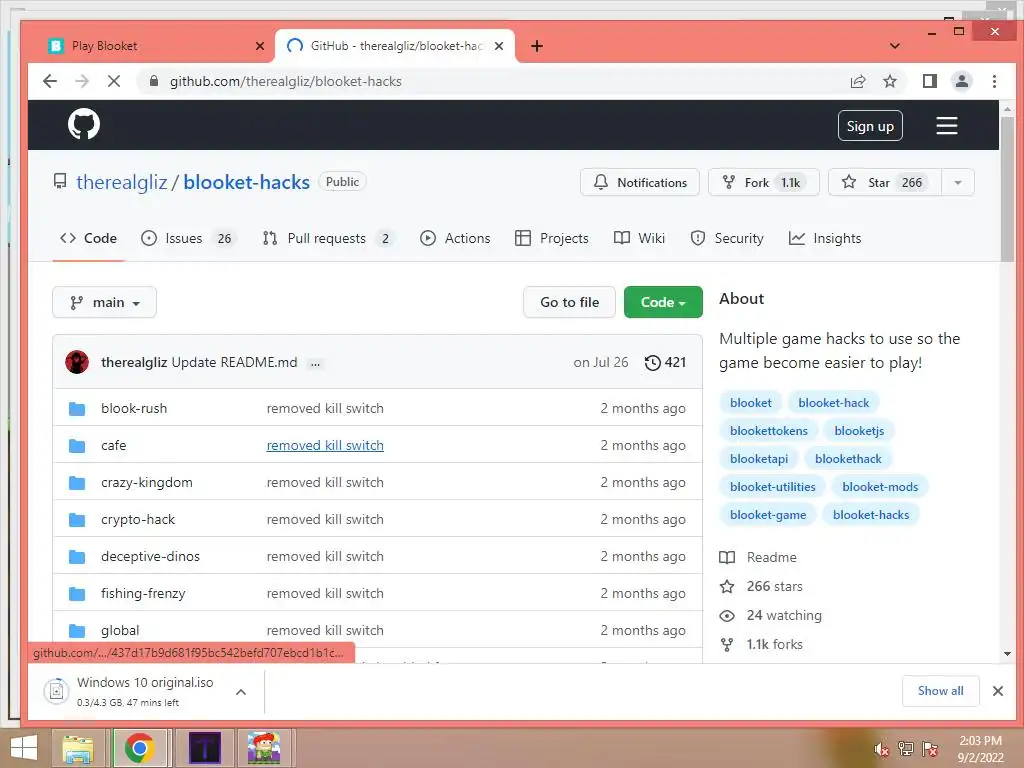Open options for Windows 10 original.iso download
This screenshot has width=1024, height=768.
coord(241,692)
